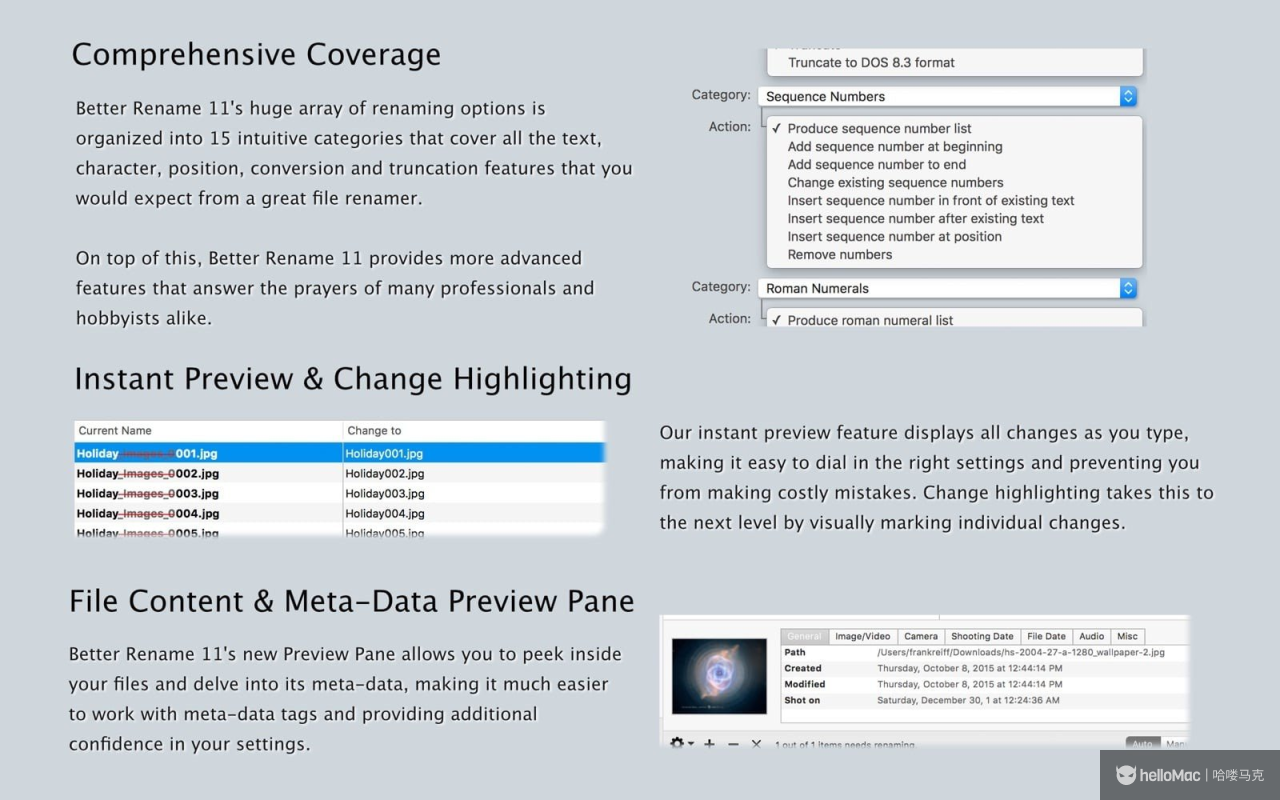Click the X clear-items icon
Viewport: 1280px width, 800px height.
pyautogui.click(x=756, y=744)
